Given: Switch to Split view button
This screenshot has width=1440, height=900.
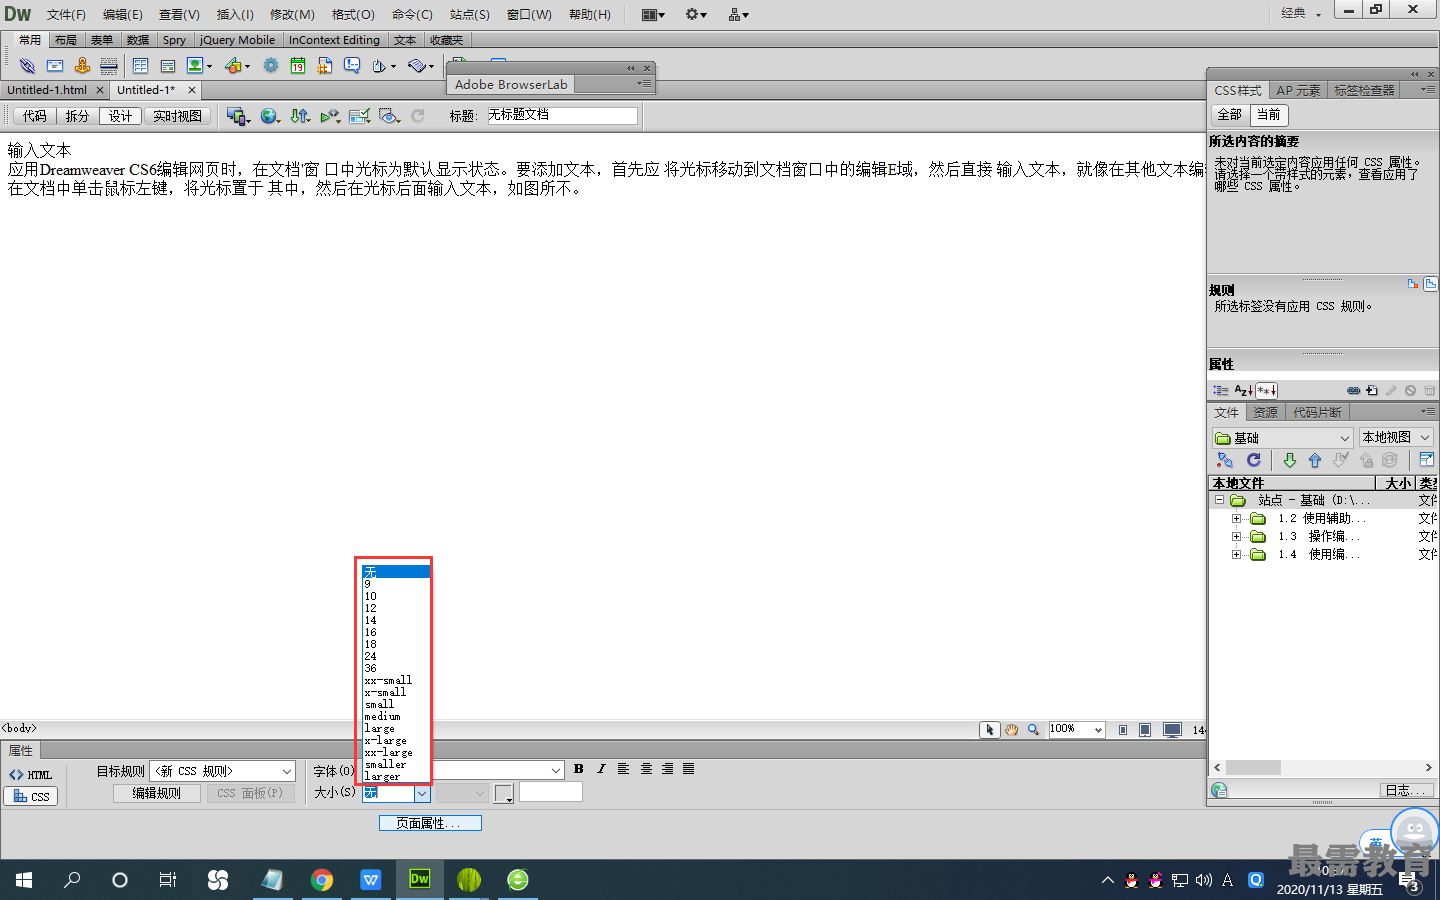Looking at the screenshot, I should [77, 116].
